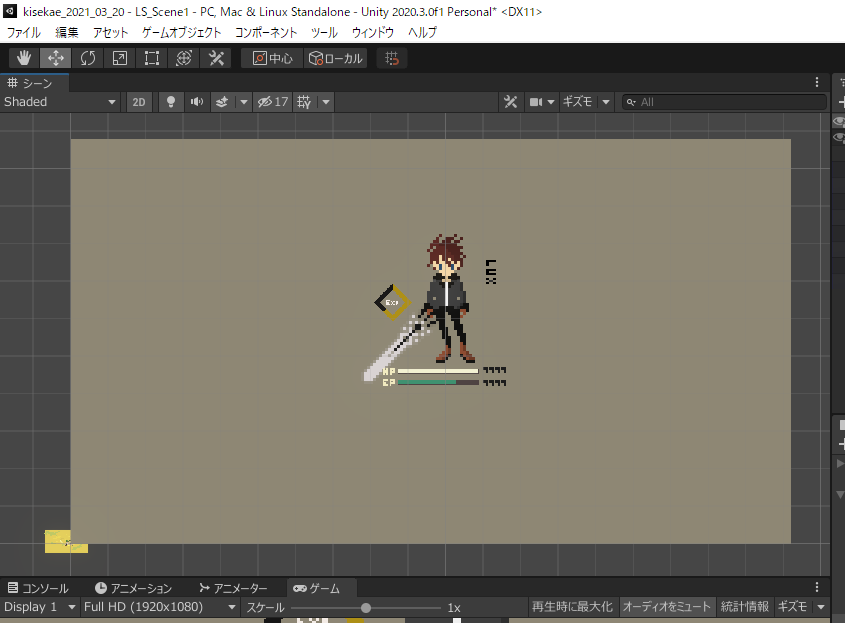Switch to アニメーター tab

233,588
